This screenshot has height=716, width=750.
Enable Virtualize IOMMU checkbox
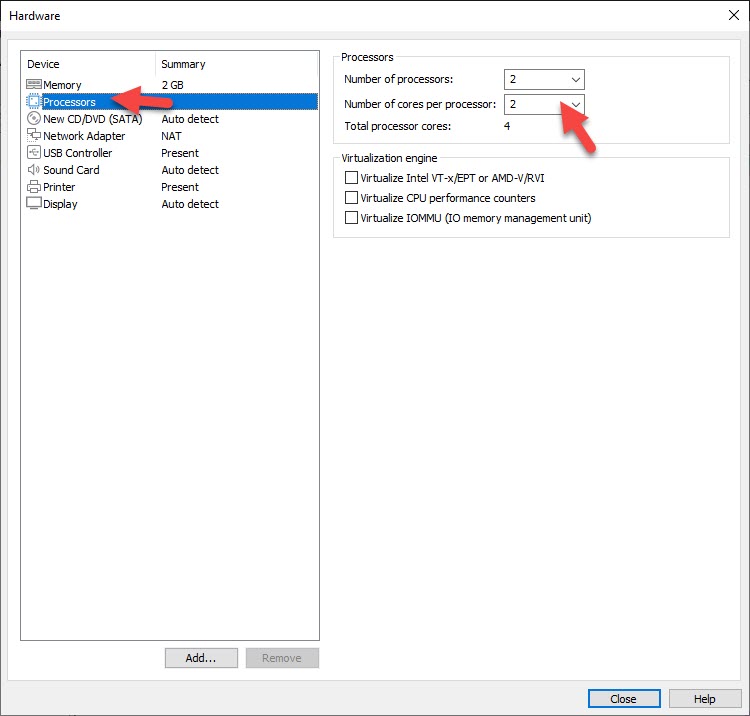pyautogui.click(x=351, y=218)
